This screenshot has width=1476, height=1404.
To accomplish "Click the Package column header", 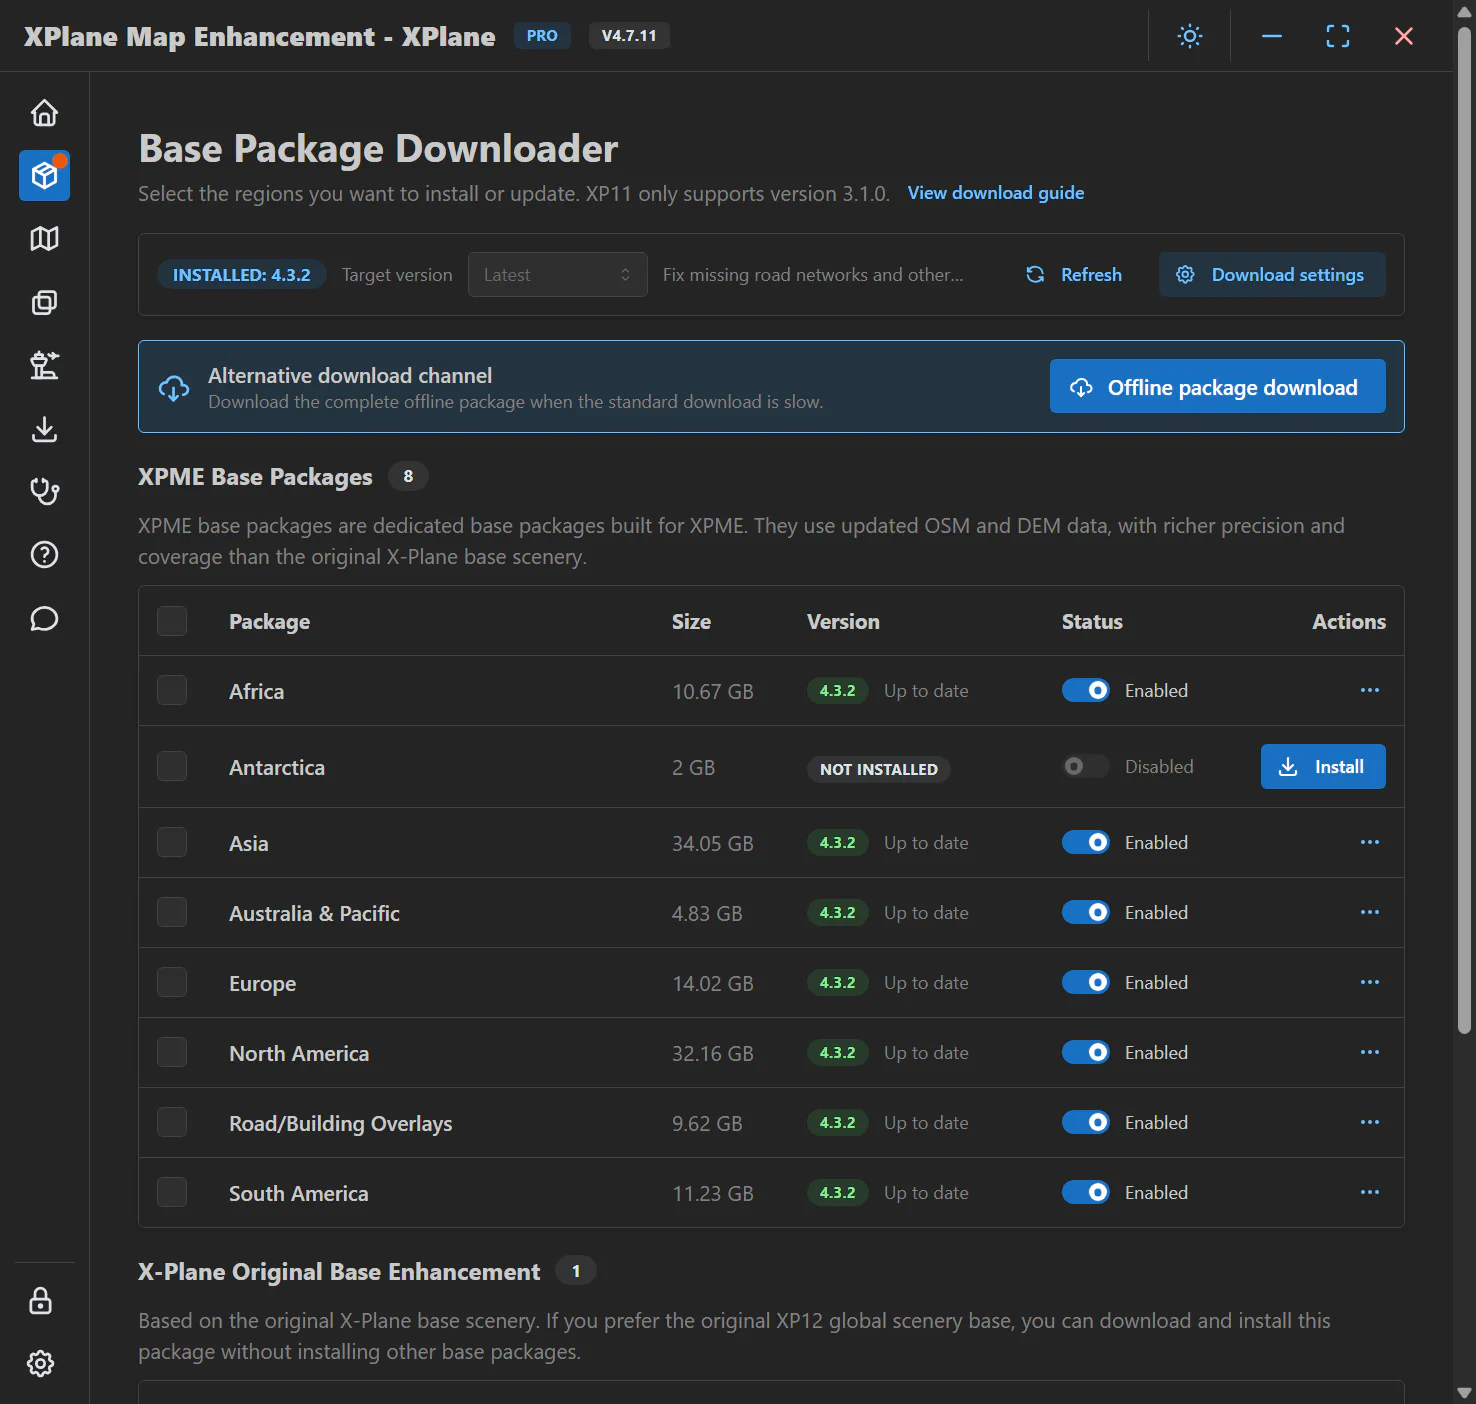I will pyautogui.click(x=269, y=621).
